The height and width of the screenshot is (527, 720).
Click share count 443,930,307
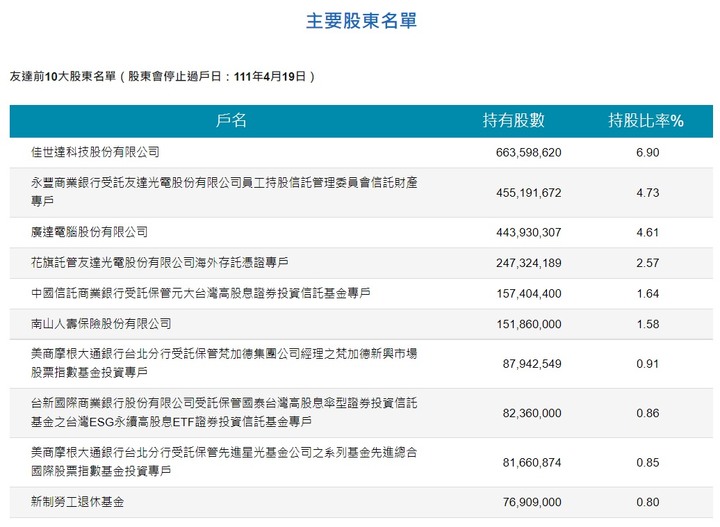(529, 232)
